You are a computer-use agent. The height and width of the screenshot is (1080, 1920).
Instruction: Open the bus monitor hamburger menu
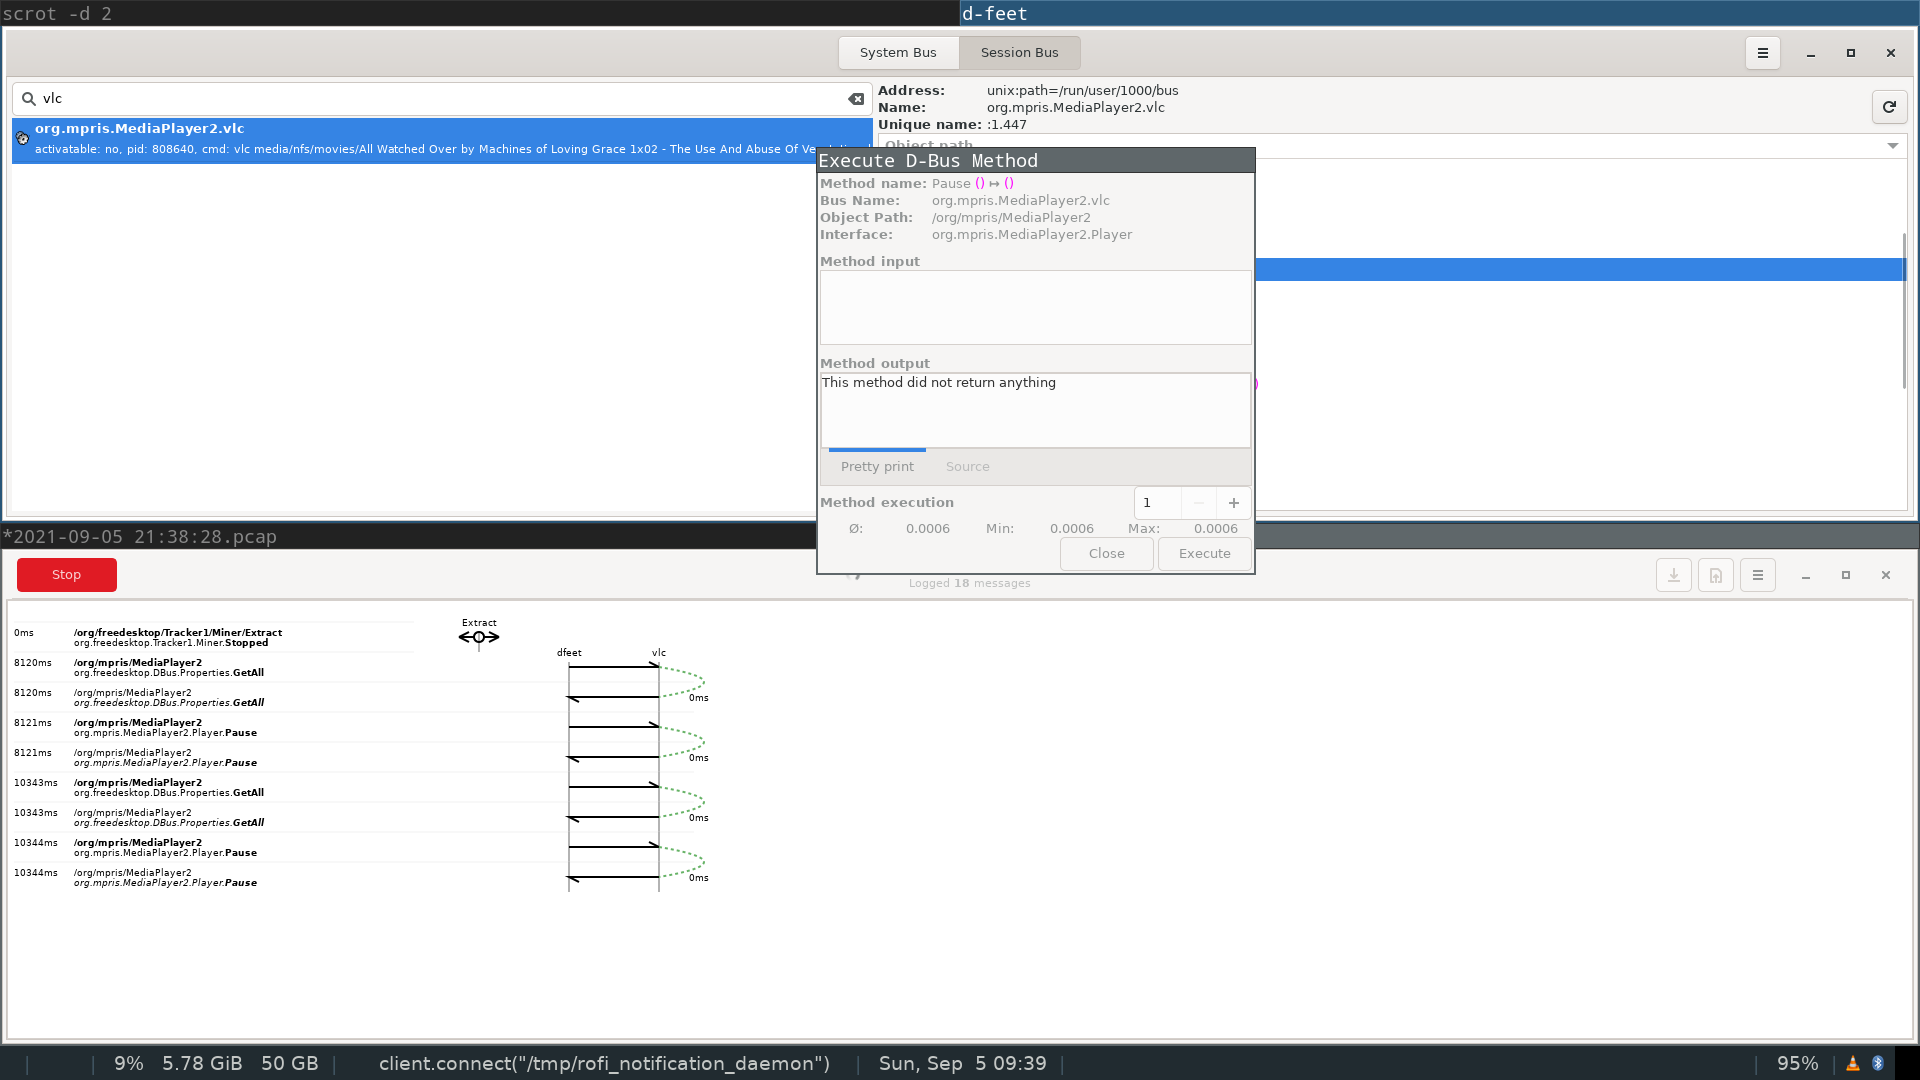pos(1758,575)
